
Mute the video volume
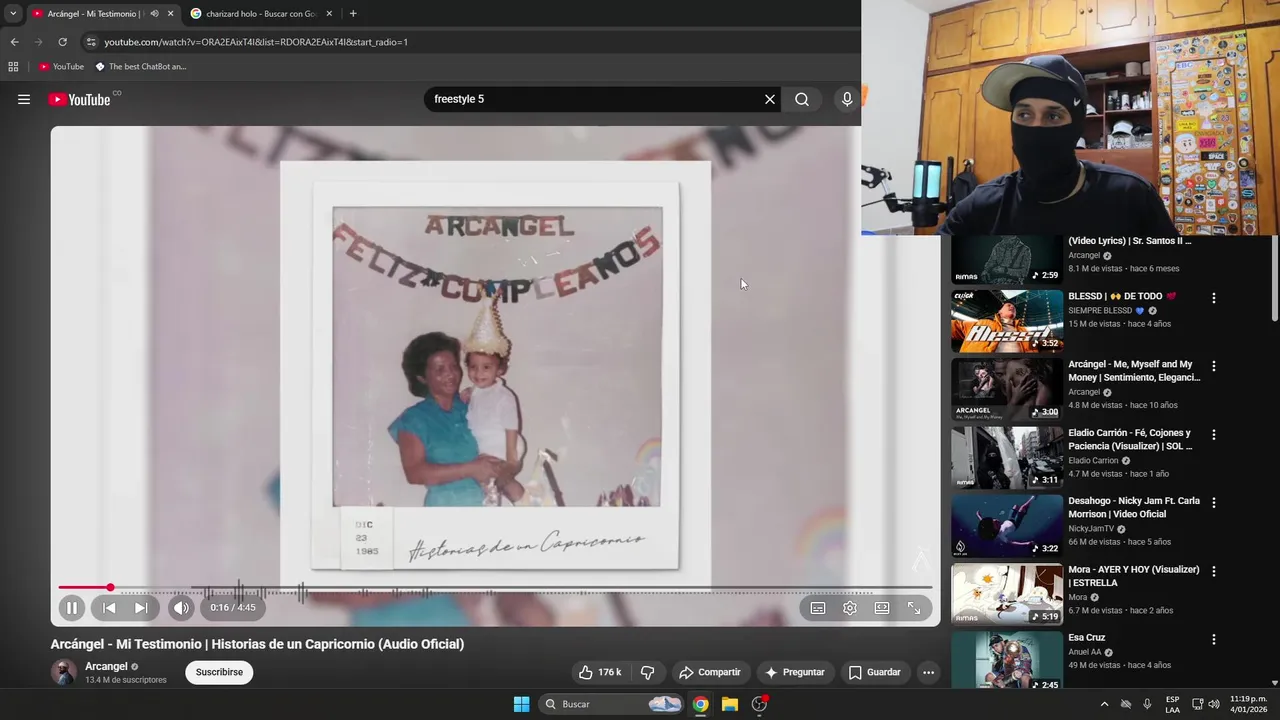pyautogui.click(x=180, y=607)
